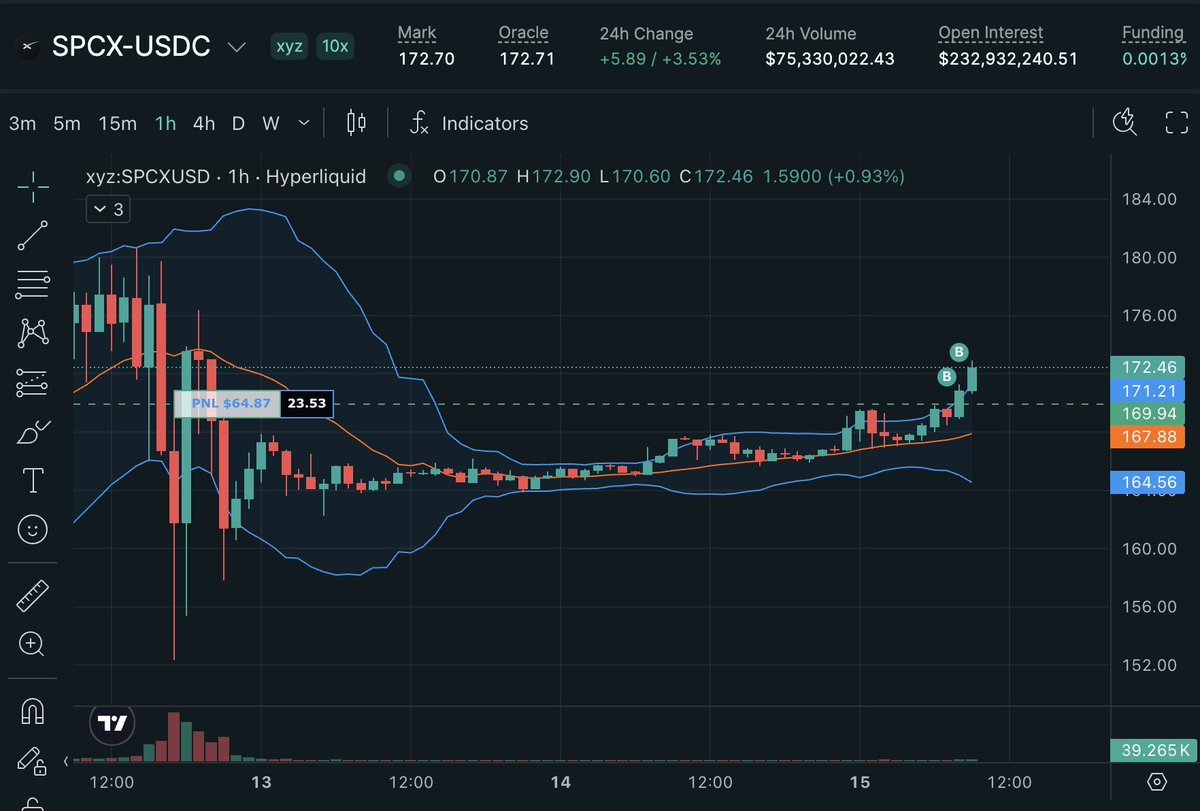Screen dimensions: 1200x811
Task: Click the 10x leverage badge
Action: point(335,46)
